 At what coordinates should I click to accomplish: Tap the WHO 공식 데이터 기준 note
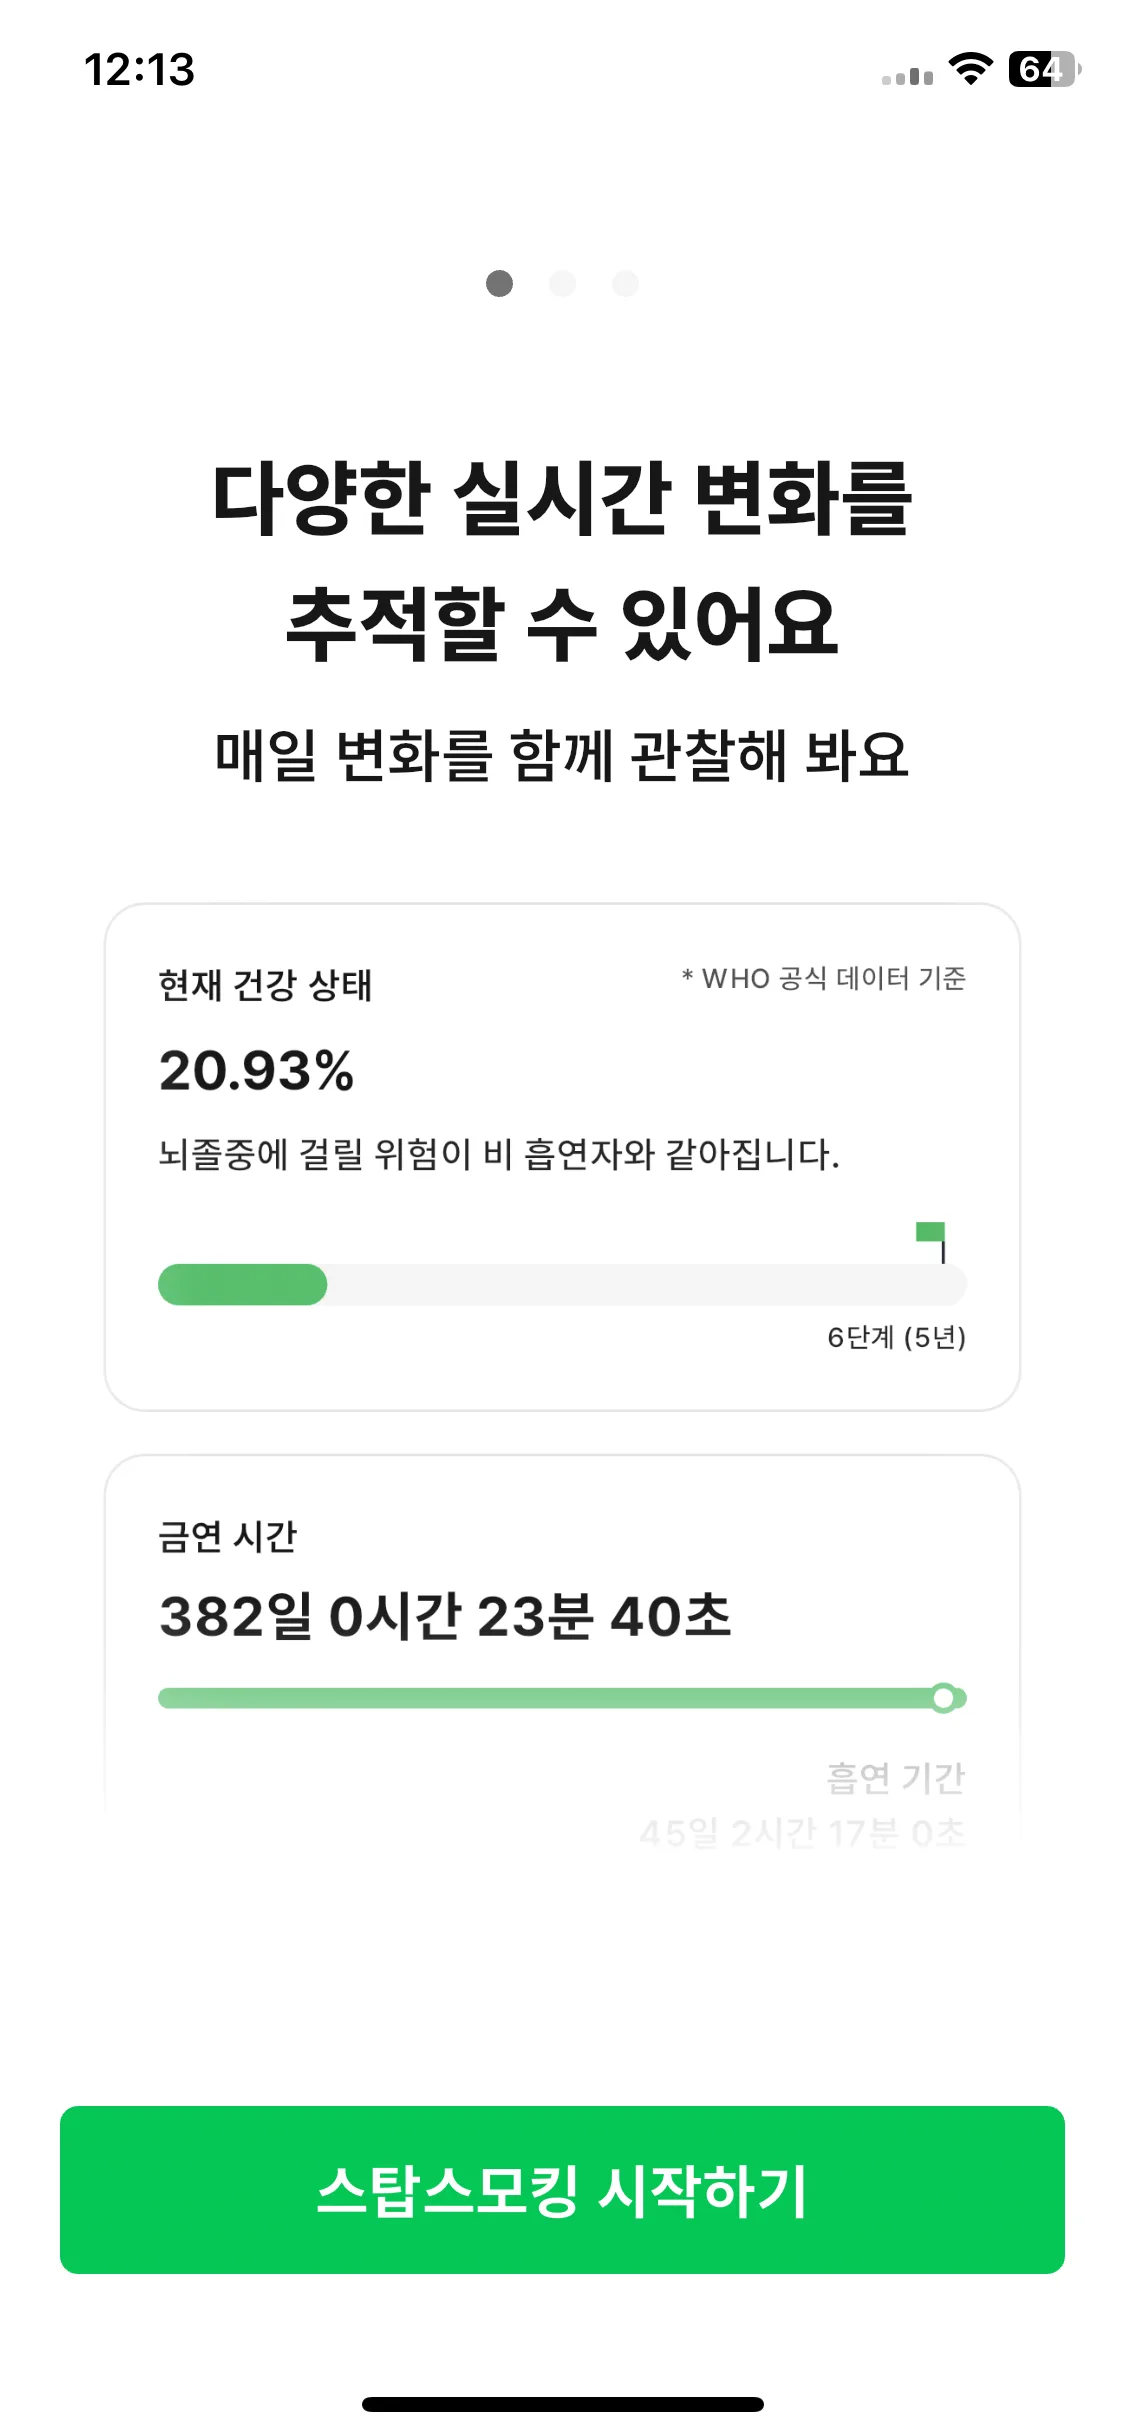824,978
